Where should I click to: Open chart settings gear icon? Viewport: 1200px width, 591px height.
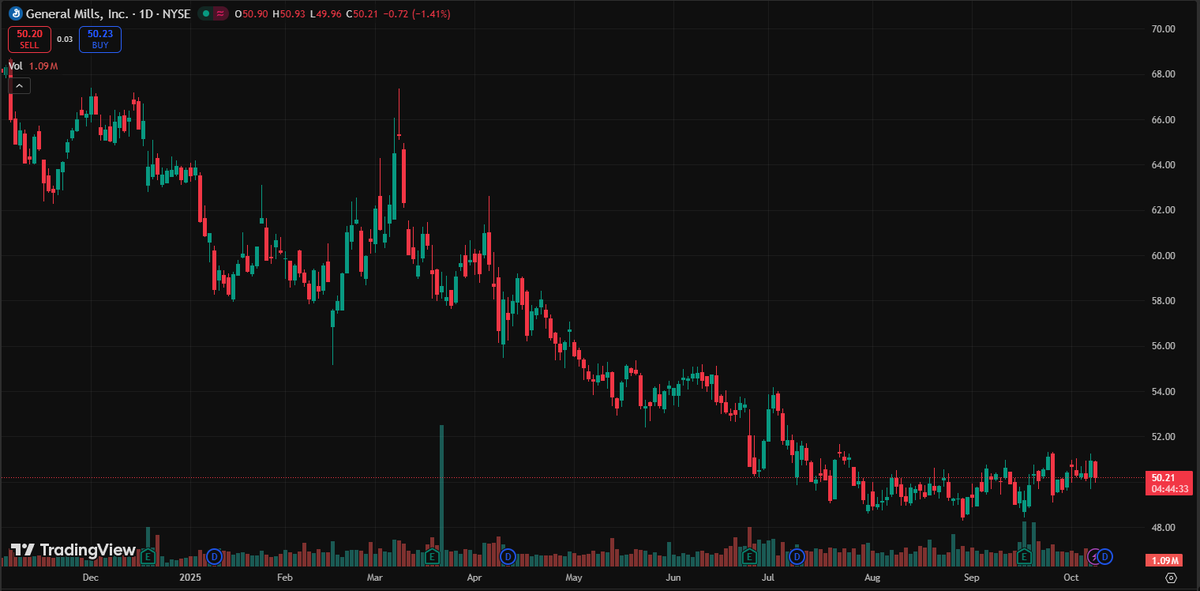coord(1171,578)
